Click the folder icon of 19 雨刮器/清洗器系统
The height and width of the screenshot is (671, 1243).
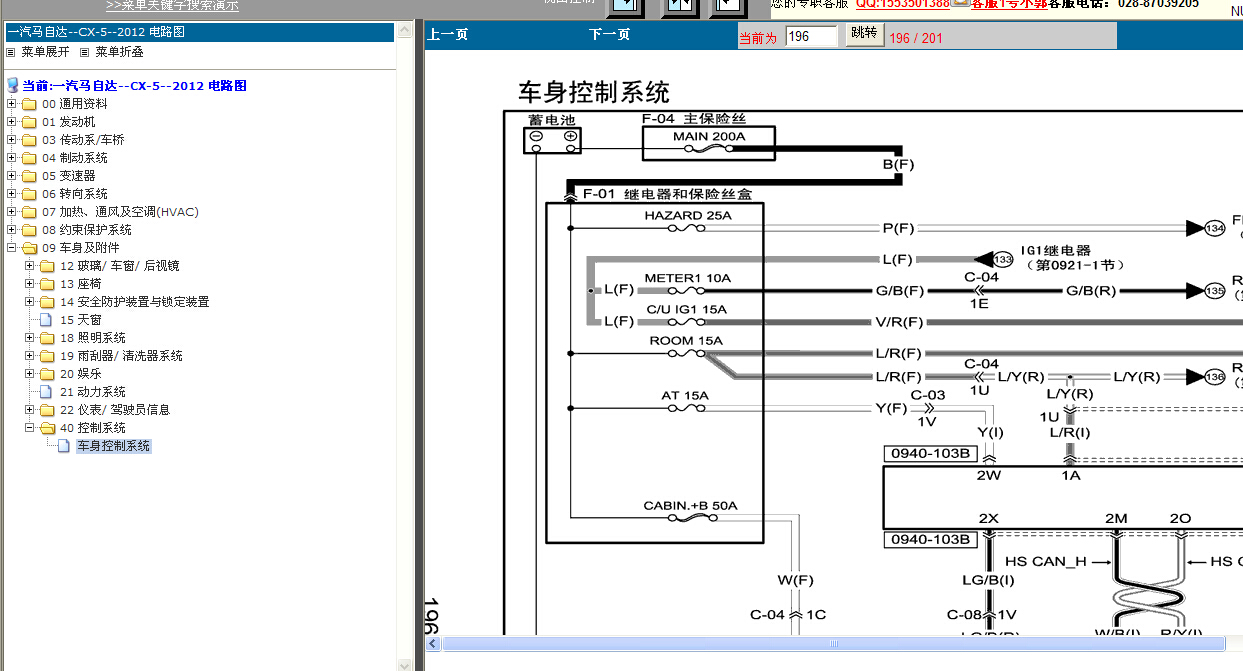[x=47, y=356]
